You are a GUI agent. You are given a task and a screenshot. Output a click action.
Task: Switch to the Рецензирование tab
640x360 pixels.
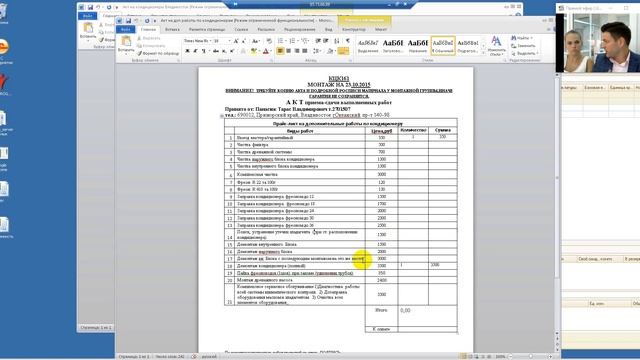coord(300,29)
